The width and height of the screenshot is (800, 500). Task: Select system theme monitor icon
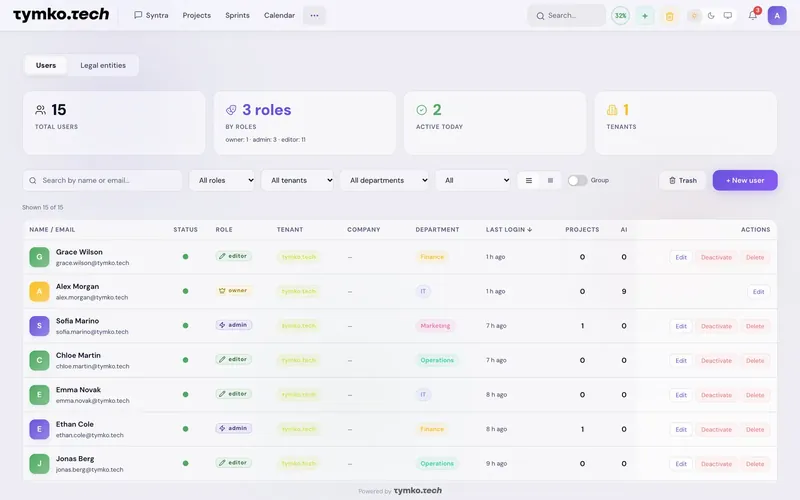click(x=728, y=16)
